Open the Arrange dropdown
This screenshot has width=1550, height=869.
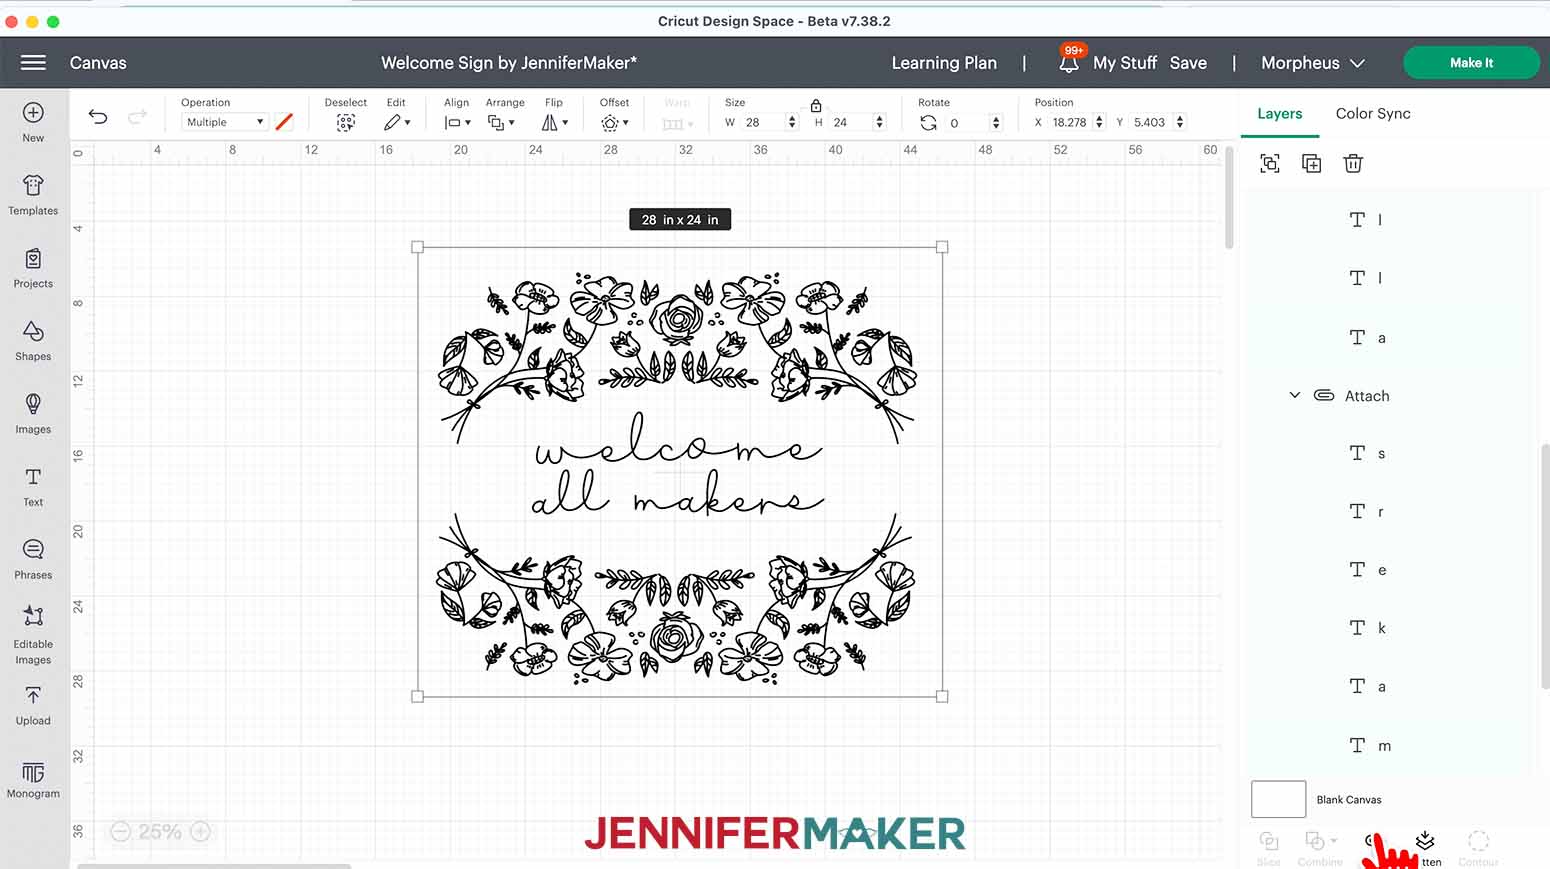coord(501,122)
